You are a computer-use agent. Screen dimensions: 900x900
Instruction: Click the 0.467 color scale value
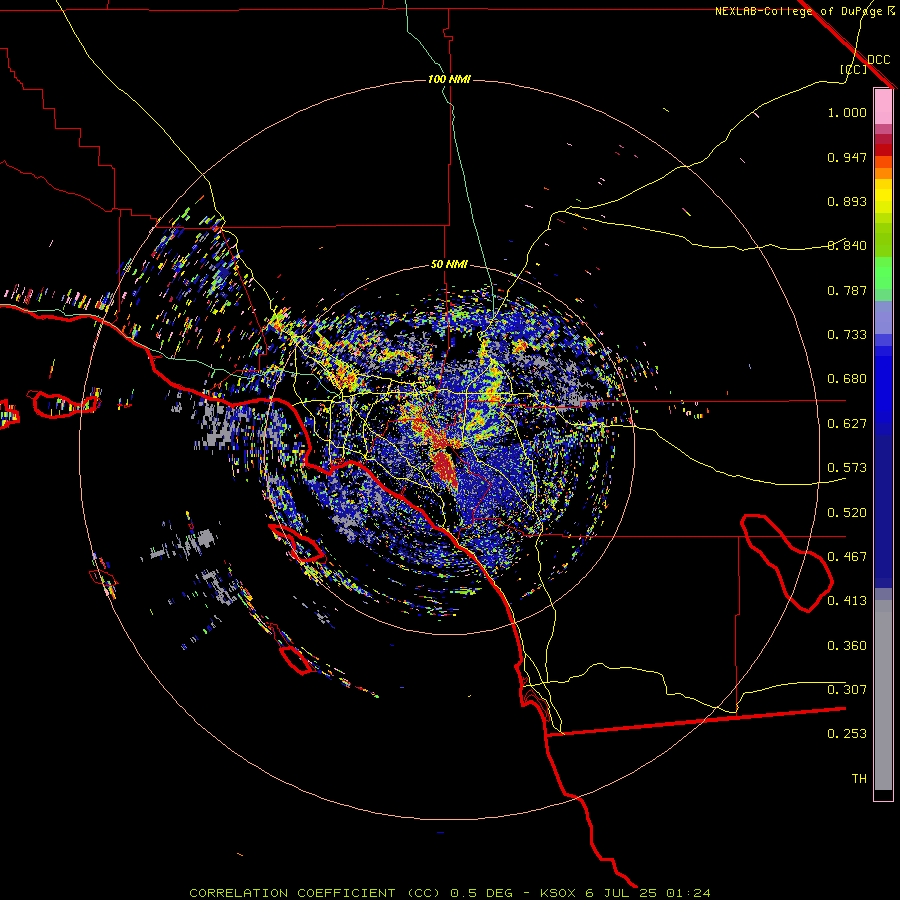point(847,557)
